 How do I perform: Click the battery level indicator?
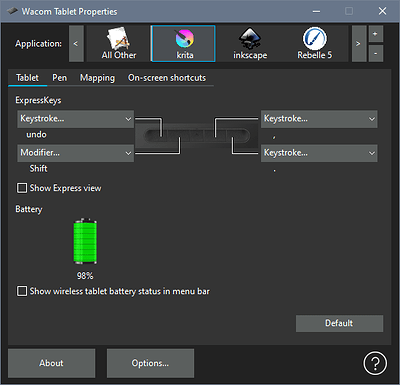[x=85, y=241]
